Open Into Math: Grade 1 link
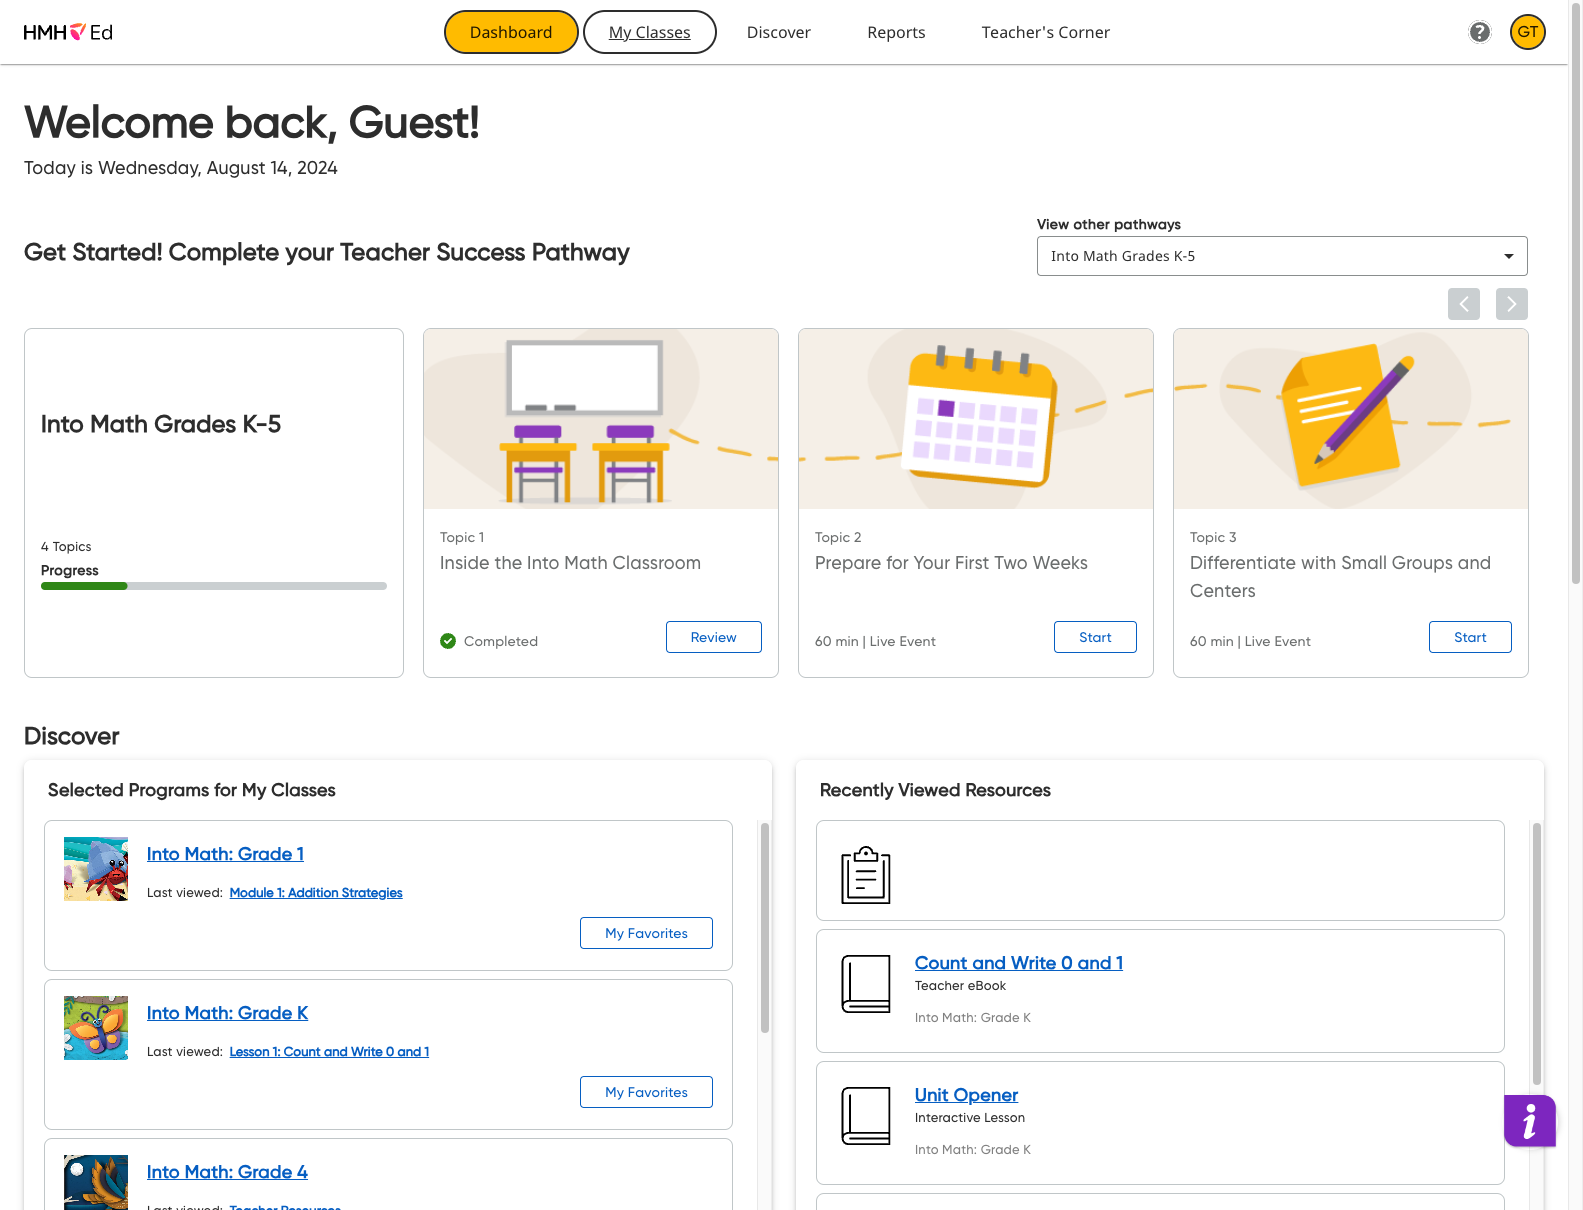1583x1210 pixels. point(225,854)
